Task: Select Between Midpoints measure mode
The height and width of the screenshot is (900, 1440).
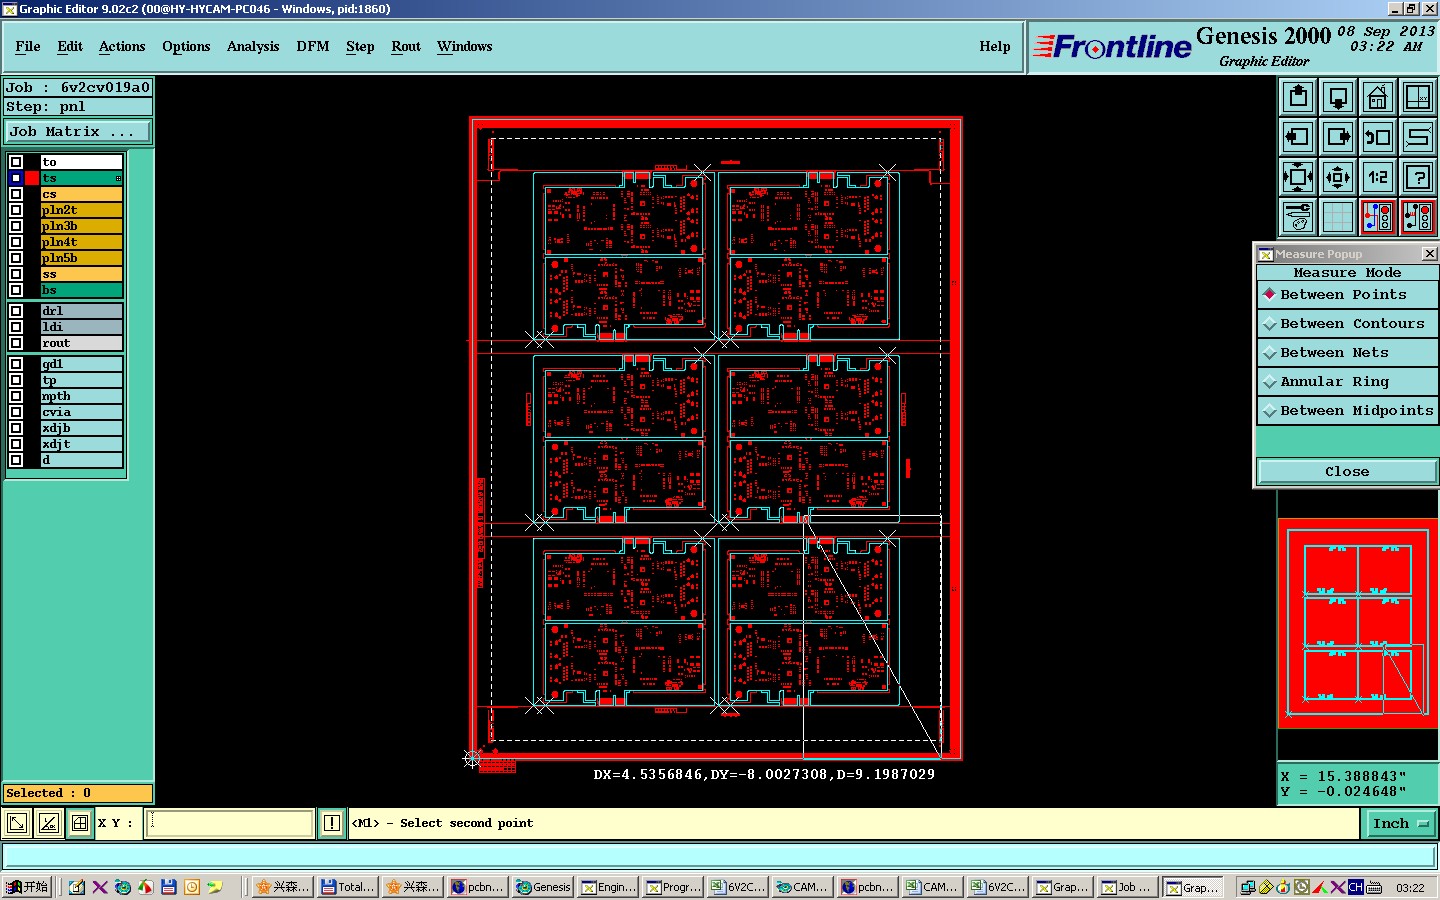Action: (x=1347, y=411)
